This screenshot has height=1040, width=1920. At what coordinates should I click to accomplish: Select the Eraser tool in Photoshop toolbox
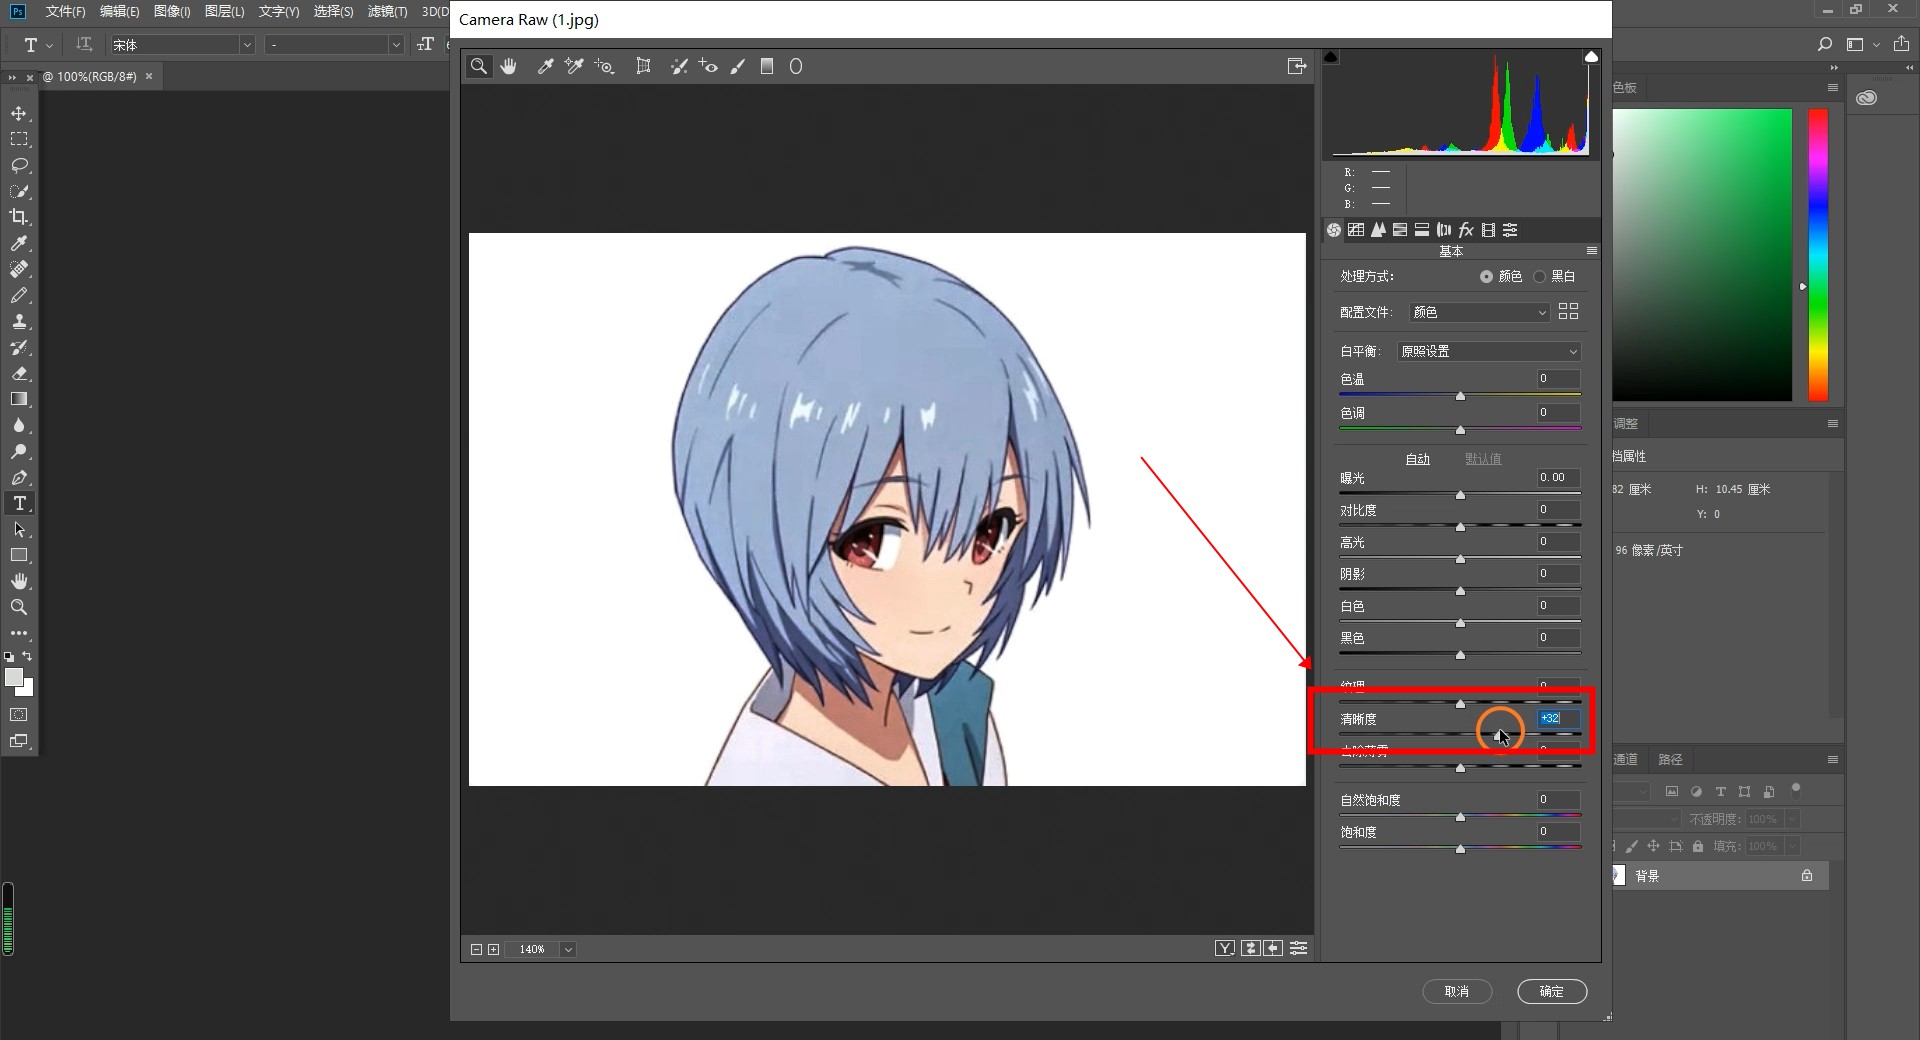coord(19,373)
